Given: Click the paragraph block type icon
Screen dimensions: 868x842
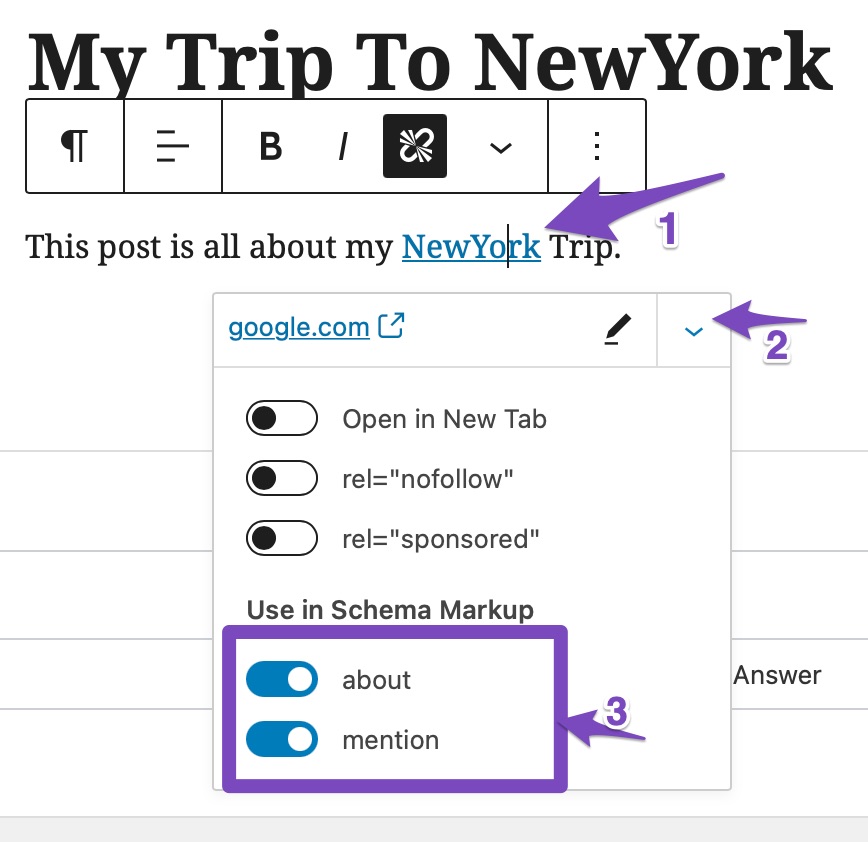Looking at the screenshot, I should 74,146.
